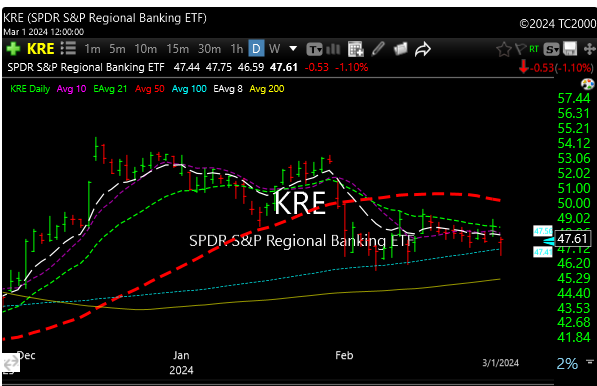Viewport: 597px width, 386px height.
Task: Click the yellow KRE ticker symbol
Action: click(41, 49)
